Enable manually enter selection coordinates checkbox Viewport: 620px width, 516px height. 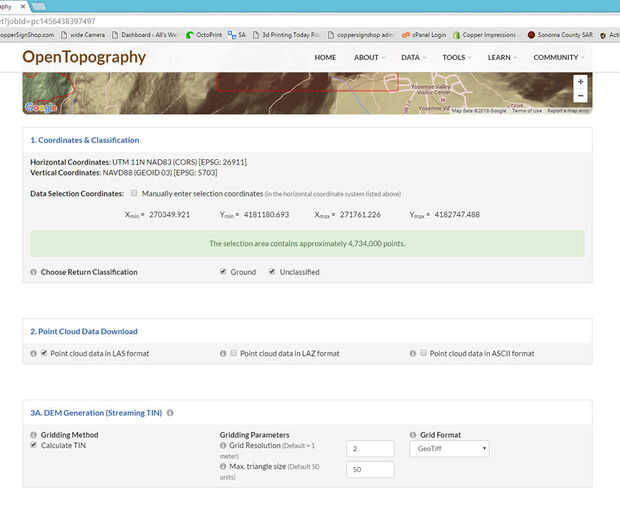[x=134, y=193]
